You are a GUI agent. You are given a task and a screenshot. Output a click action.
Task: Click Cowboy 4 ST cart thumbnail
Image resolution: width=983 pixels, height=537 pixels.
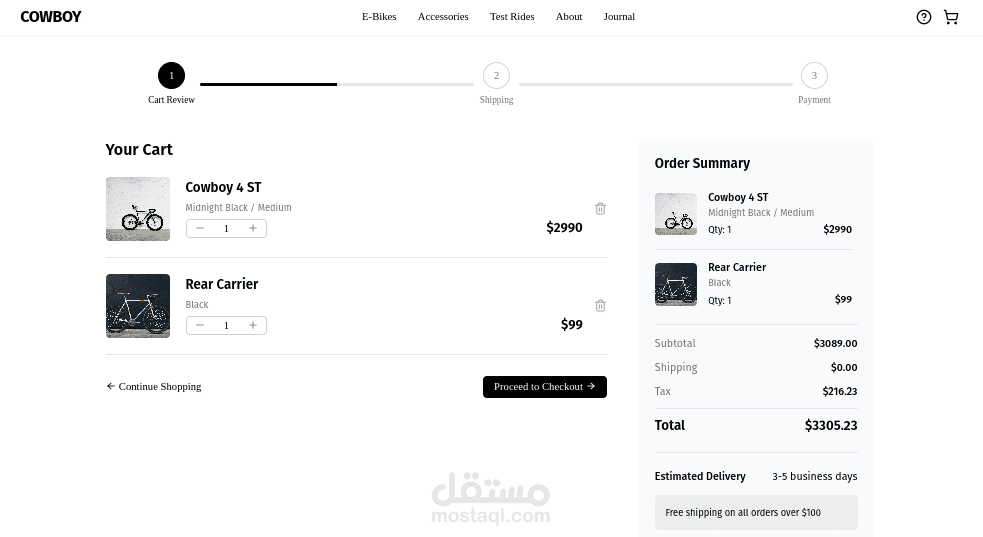point(138,209)
